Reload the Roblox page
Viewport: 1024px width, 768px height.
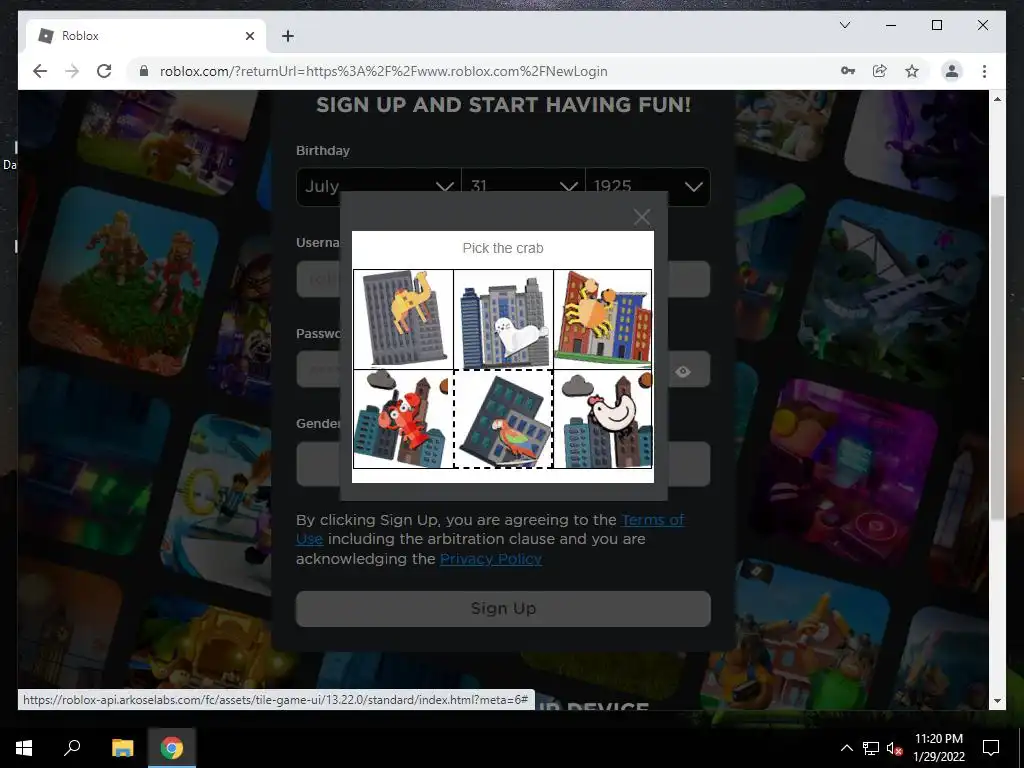[x=104, y=71]
